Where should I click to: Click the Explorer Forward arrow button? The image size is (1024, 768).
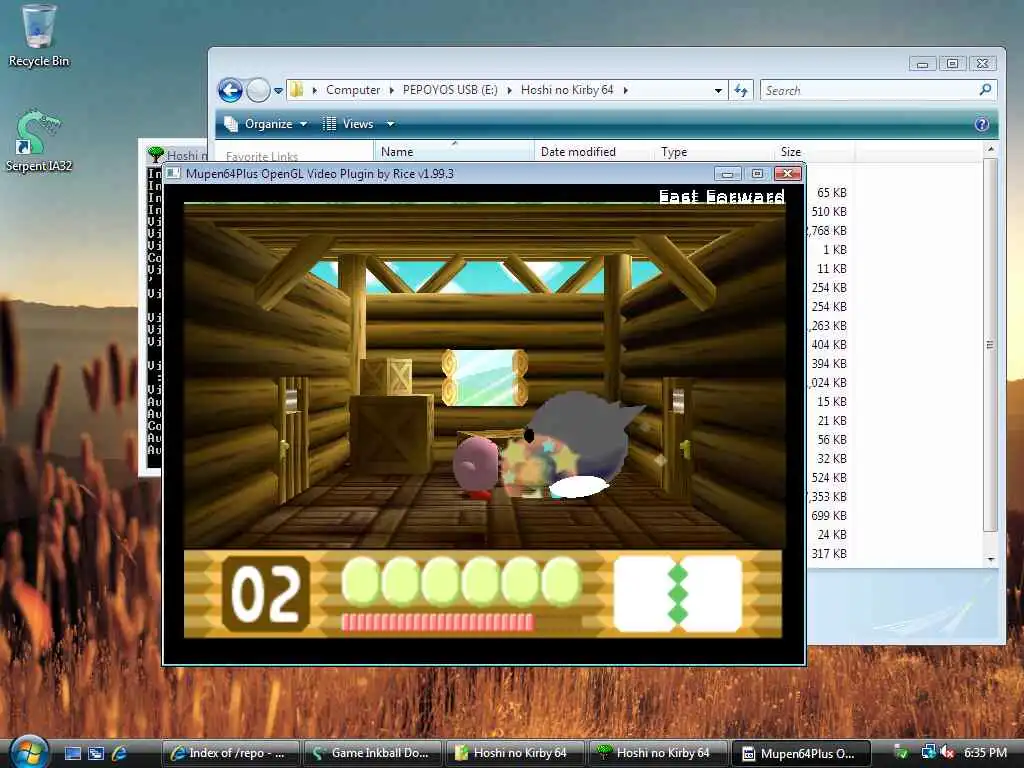click(258, 90)
